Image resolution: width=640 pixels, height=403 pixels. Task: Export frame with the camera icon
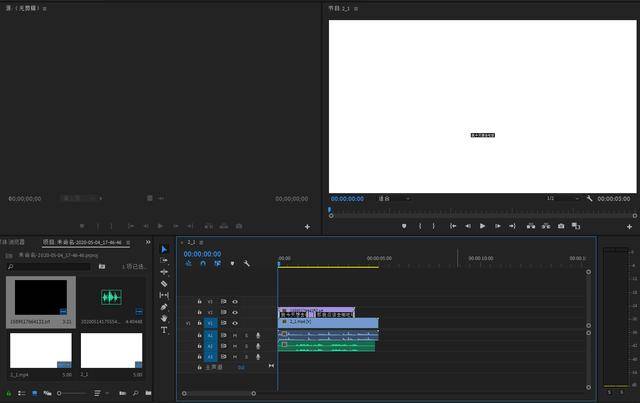[x=561, y=226]
